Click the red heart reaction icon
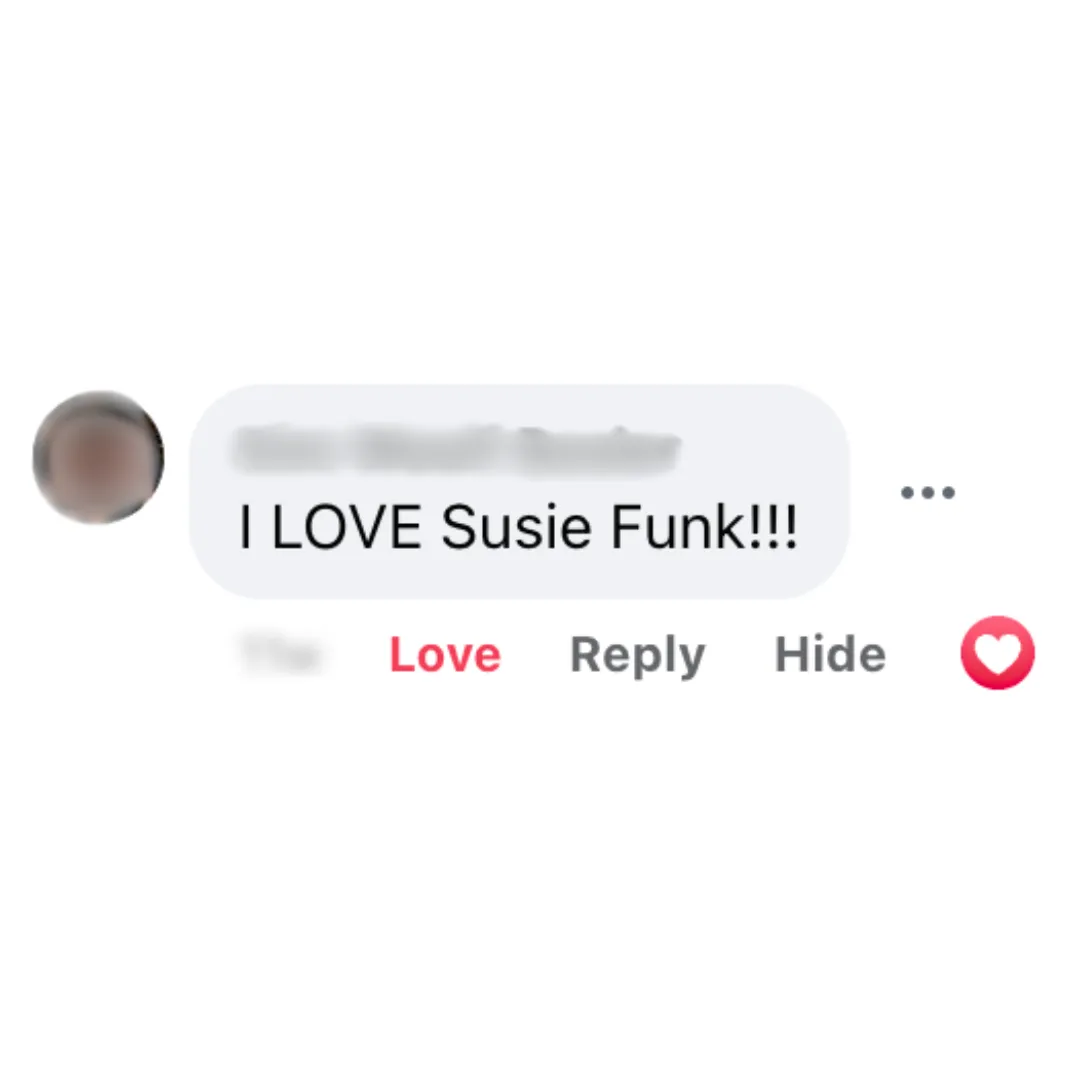This screenshot has height=1080, width=1080. point(997,652)
